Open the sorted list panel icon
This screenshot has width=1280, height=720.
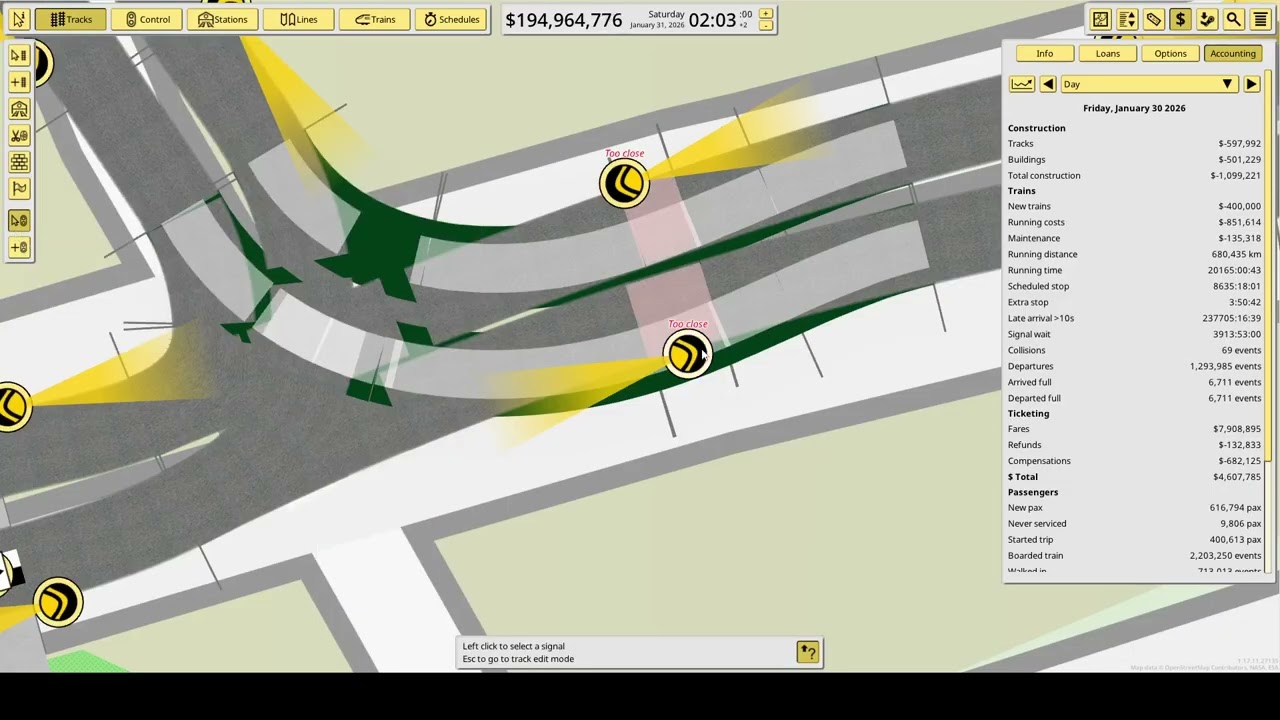tap(1127, 19)
